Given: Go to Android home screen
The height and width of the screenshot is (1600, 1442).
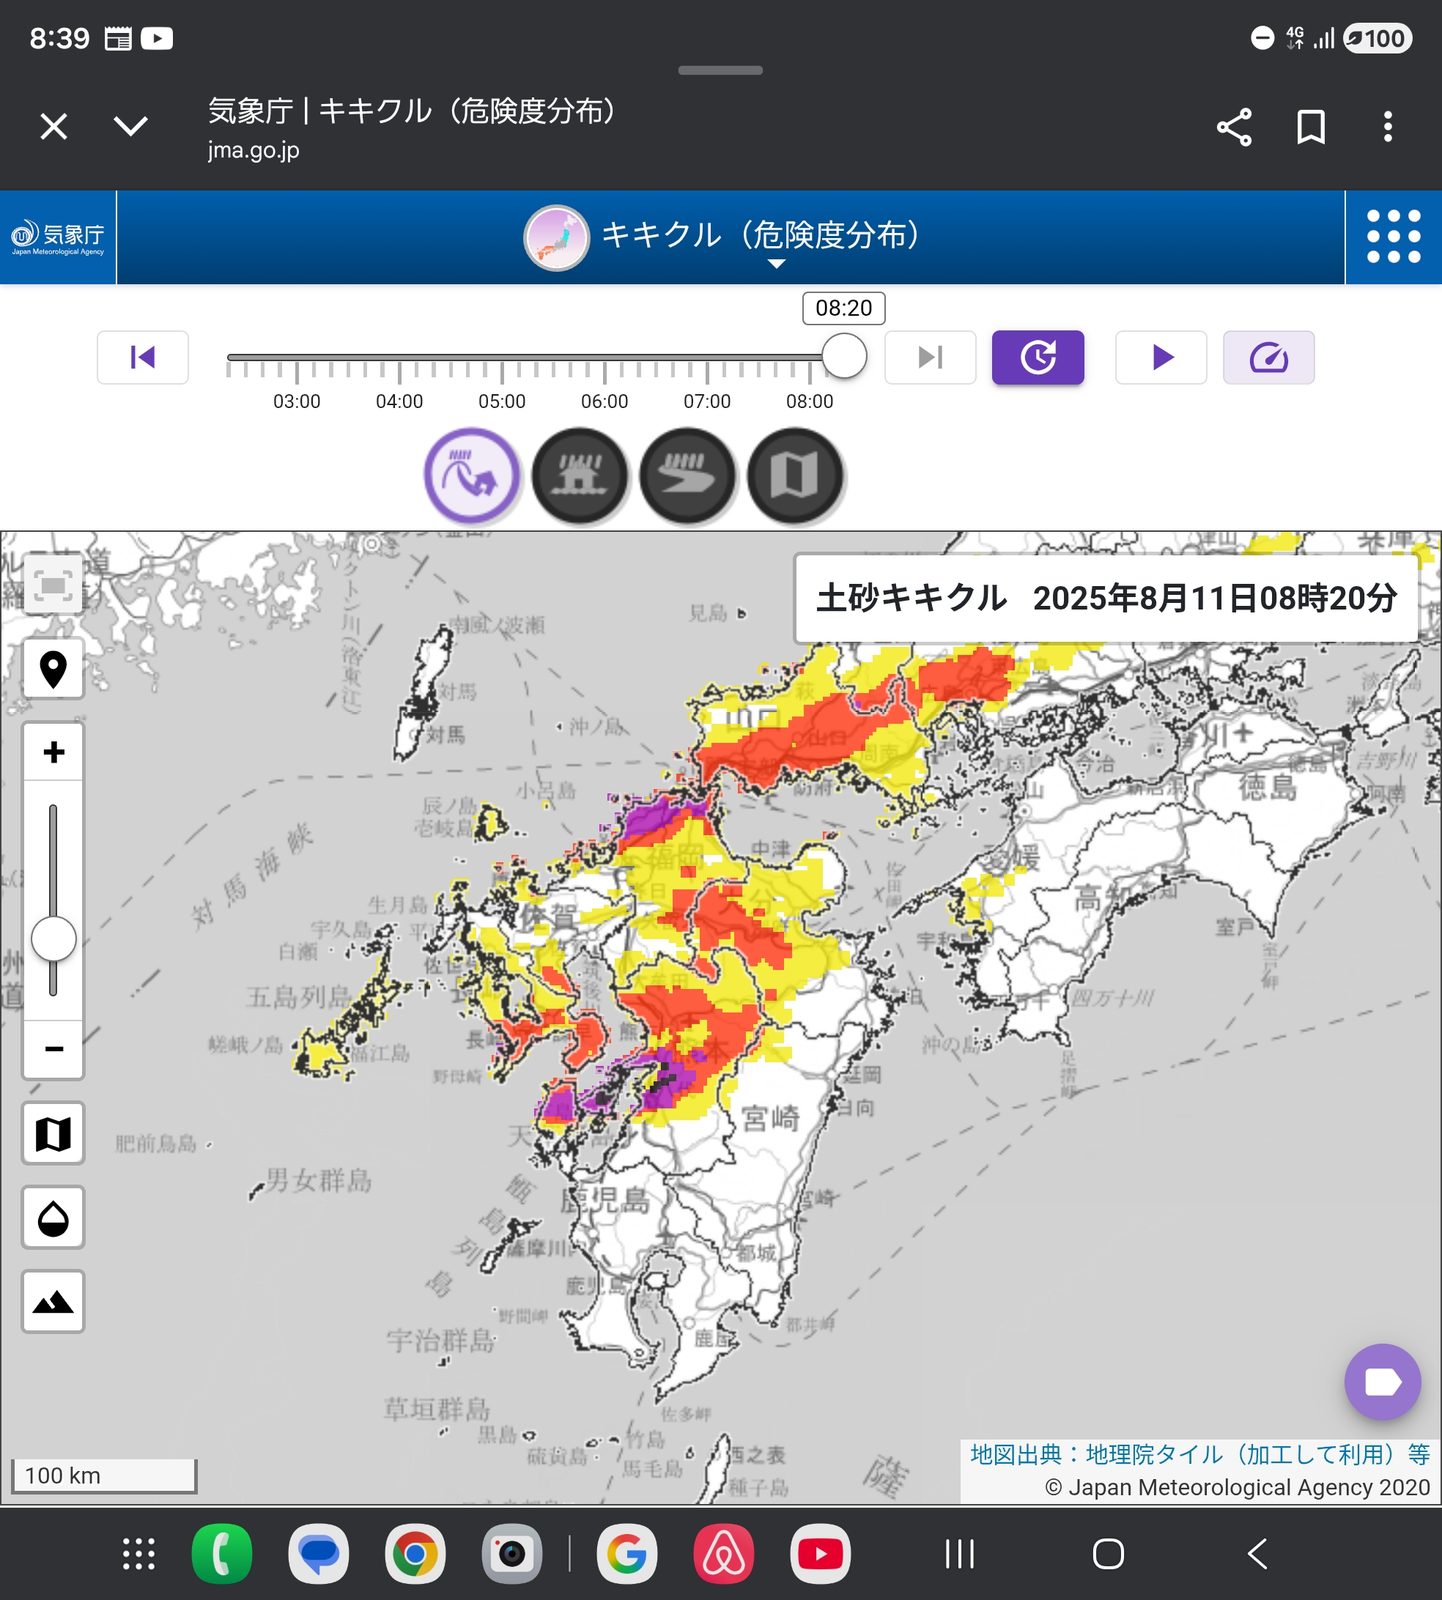Looking at the screenshot, I should tap(1108, 1554).
